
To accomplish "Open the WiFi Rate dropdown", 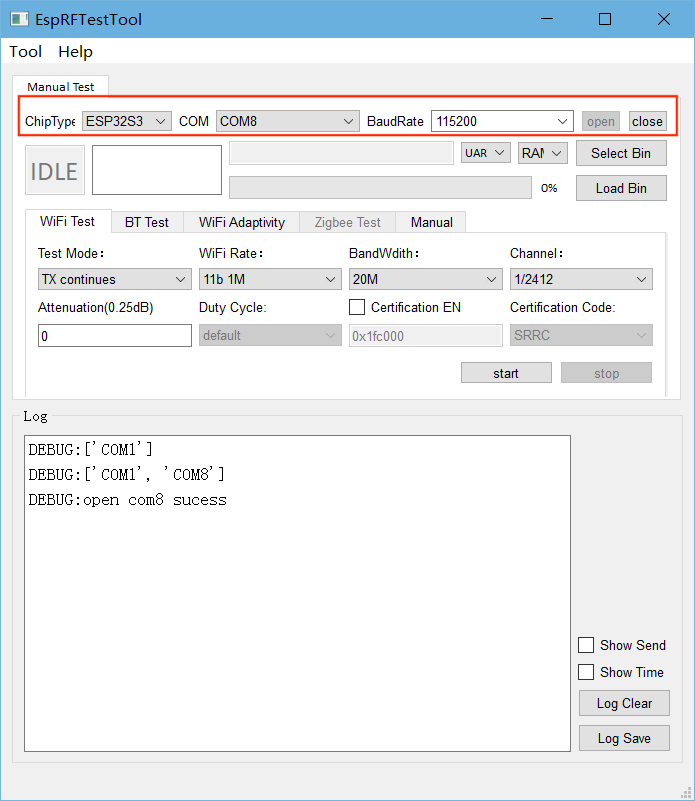I will pos(270,279).
